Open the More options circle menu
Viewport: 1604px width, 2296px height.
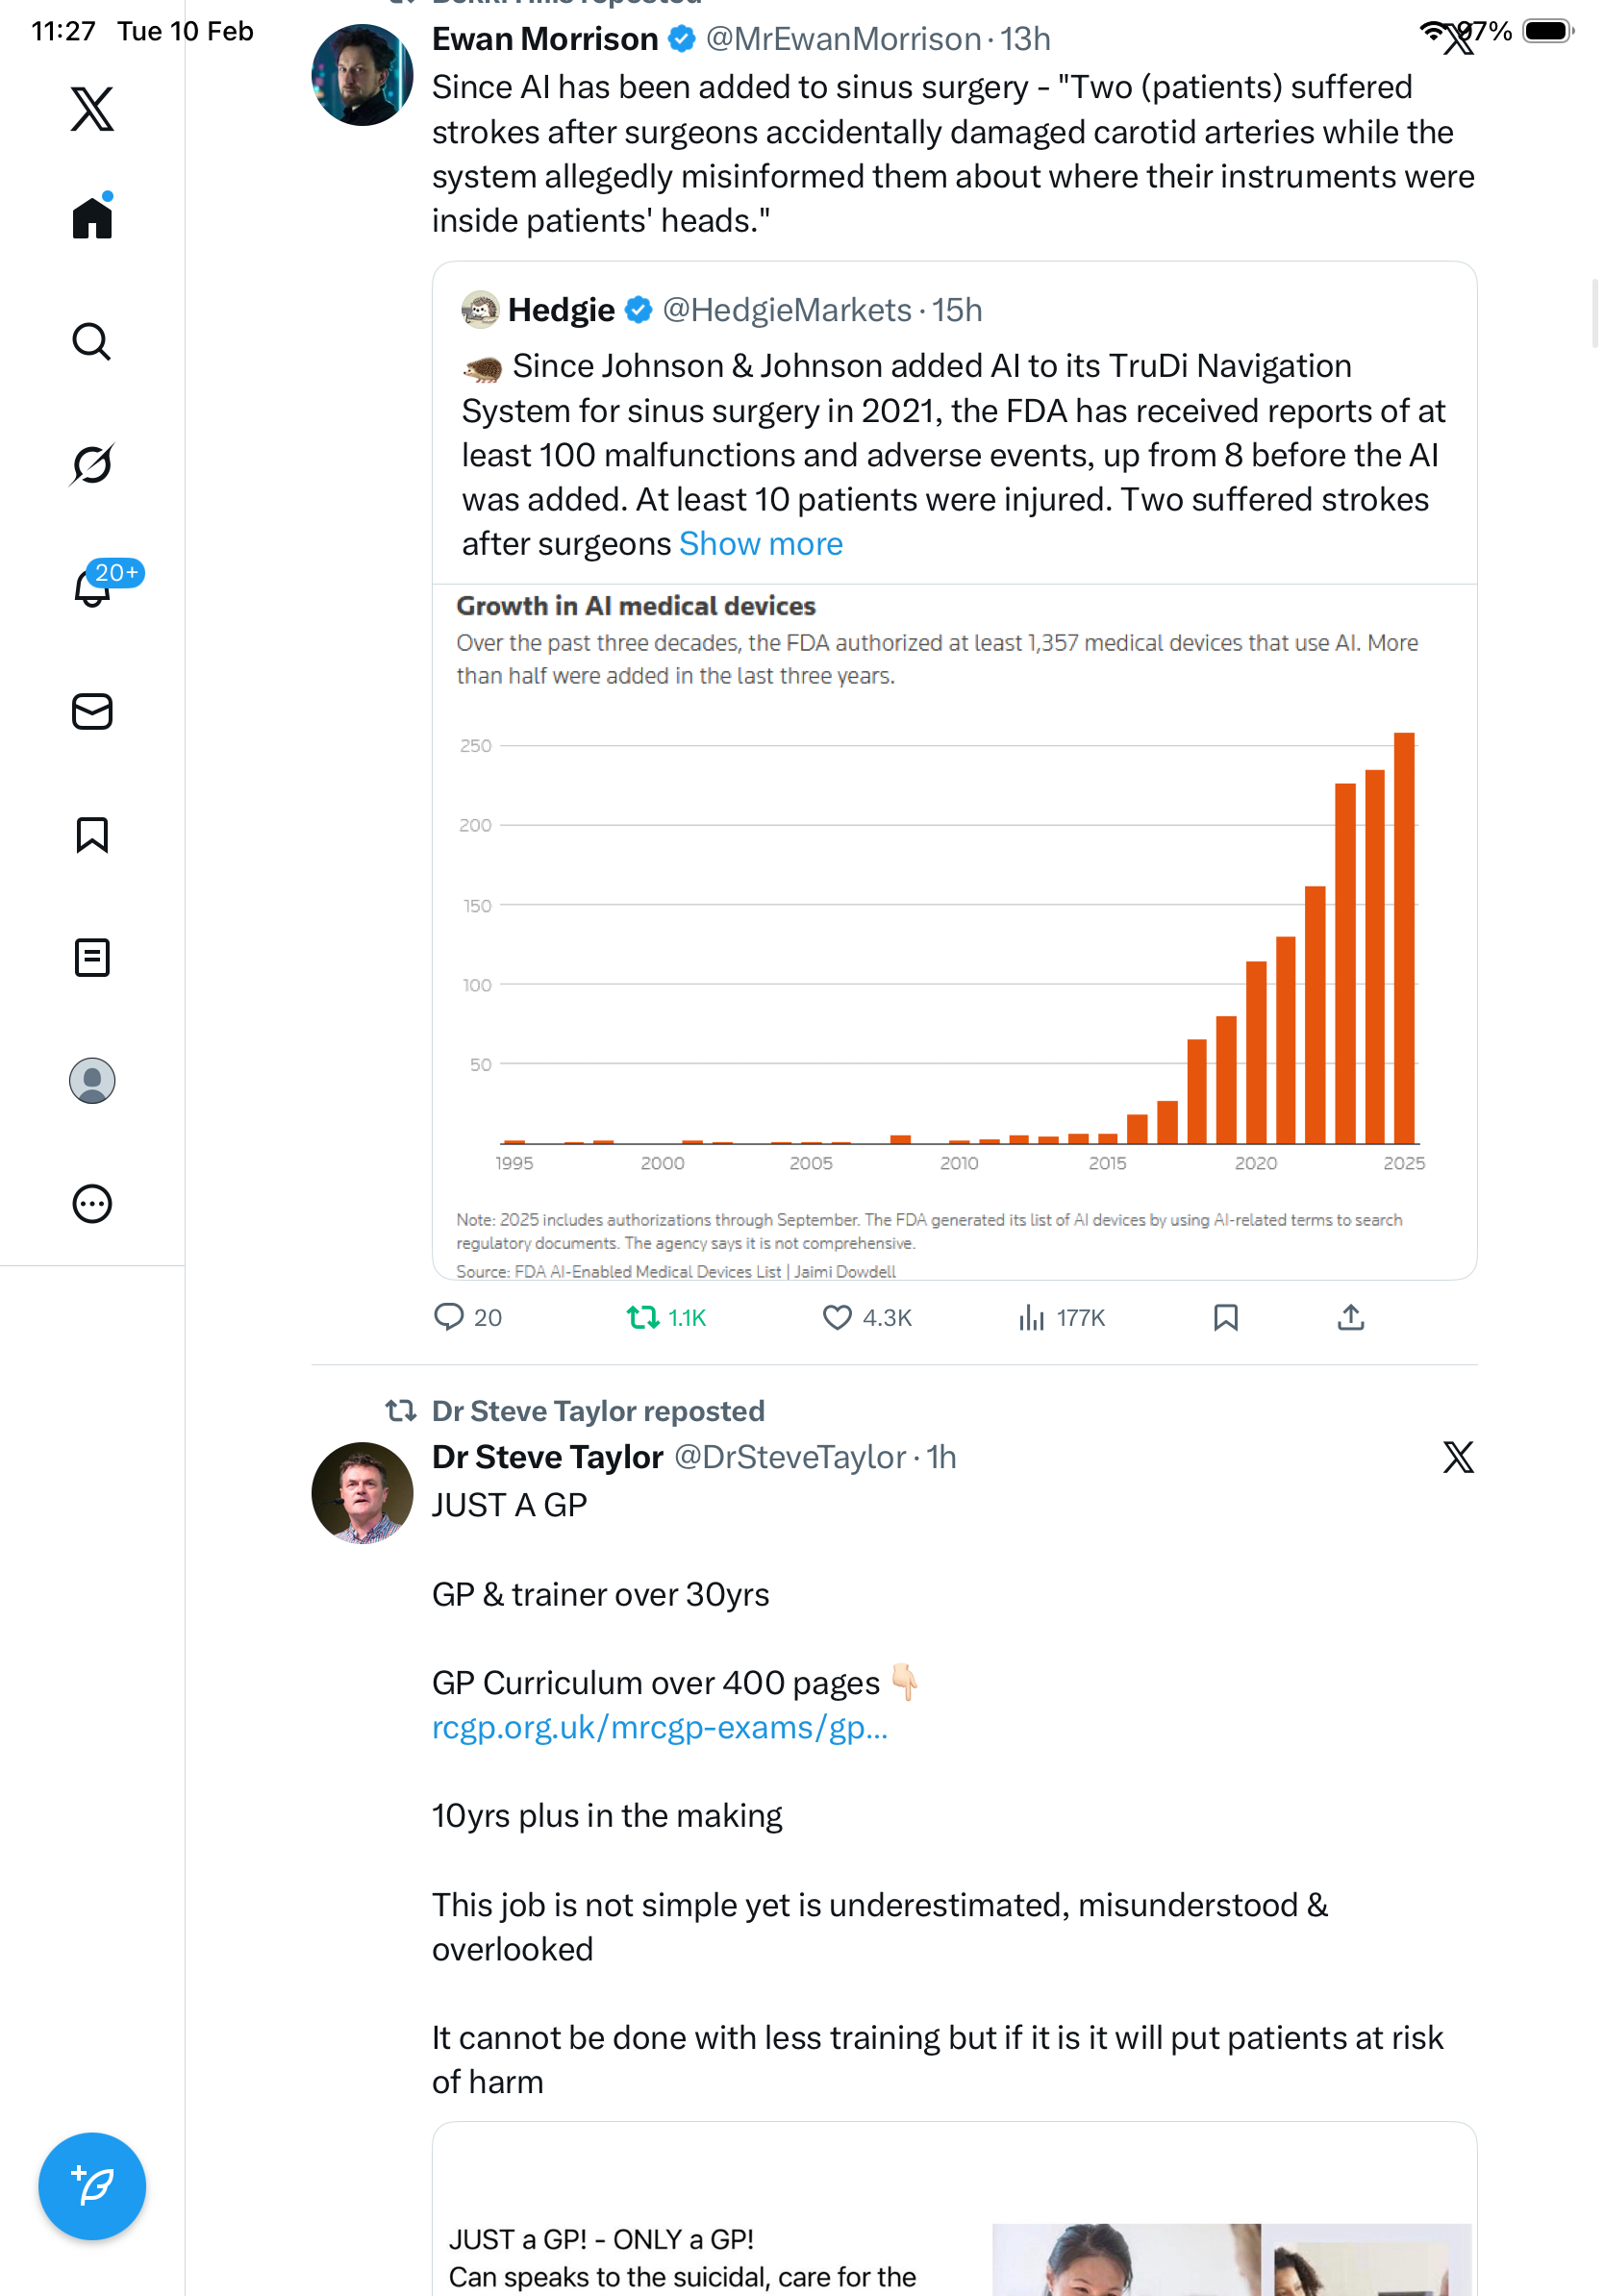92,1204
